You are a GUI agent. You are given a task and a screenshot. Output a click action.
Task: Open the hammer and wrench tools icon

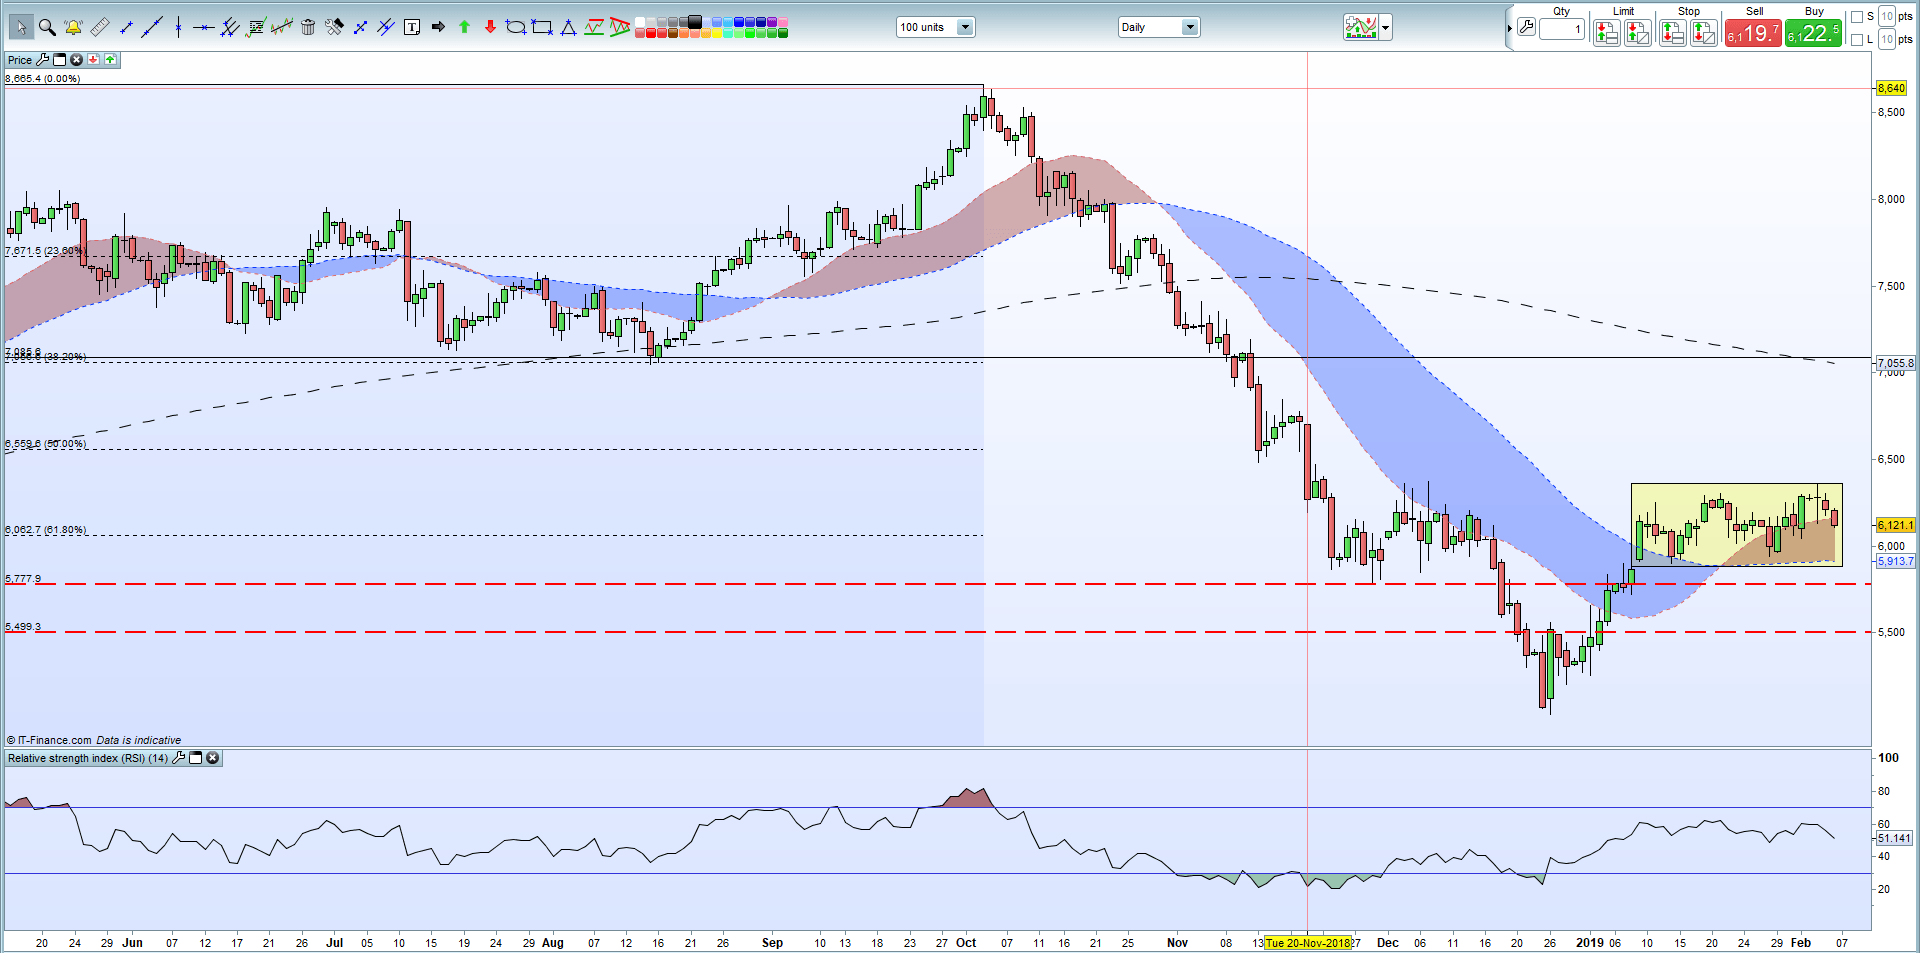coord(334,27)
